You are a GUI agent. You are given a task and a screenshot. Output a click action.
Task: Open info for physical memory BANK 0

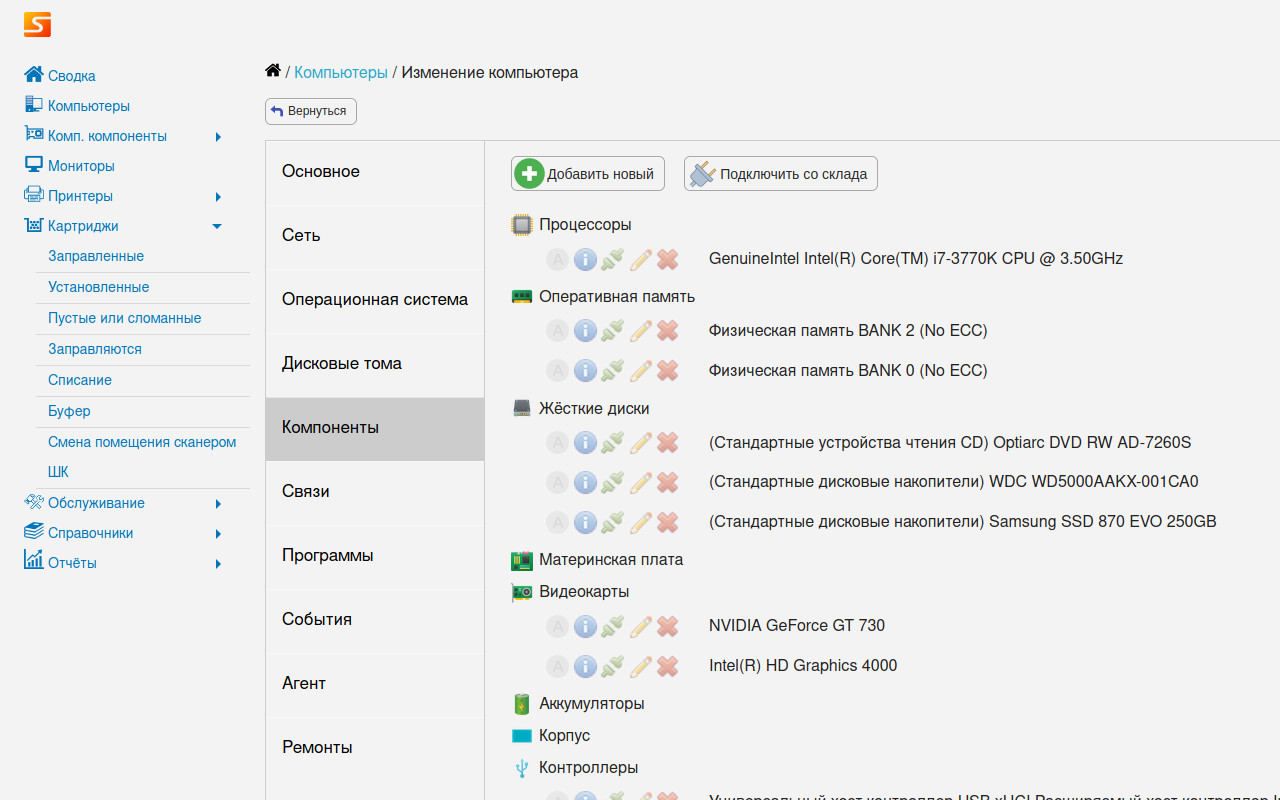pyautogui.click(x=585, y=371)
